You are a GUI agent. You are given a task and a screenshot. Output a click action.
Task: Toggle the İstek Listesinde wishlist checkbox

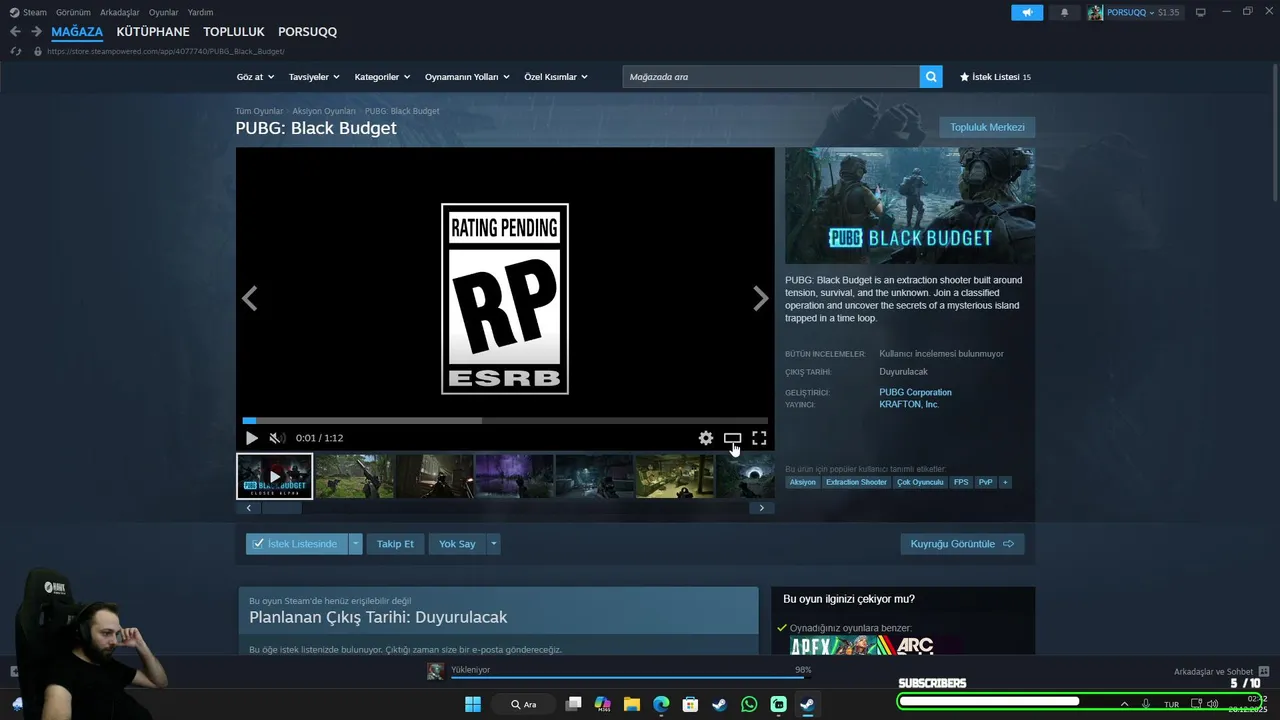pos(258,544)
